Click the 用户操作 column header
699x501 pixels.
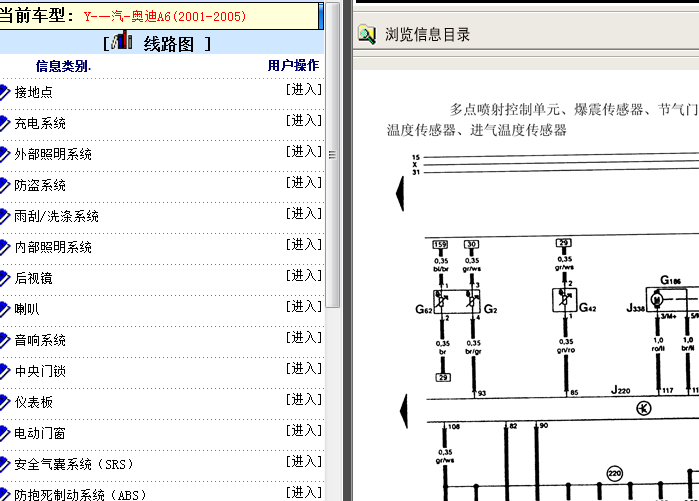[293, 66]
